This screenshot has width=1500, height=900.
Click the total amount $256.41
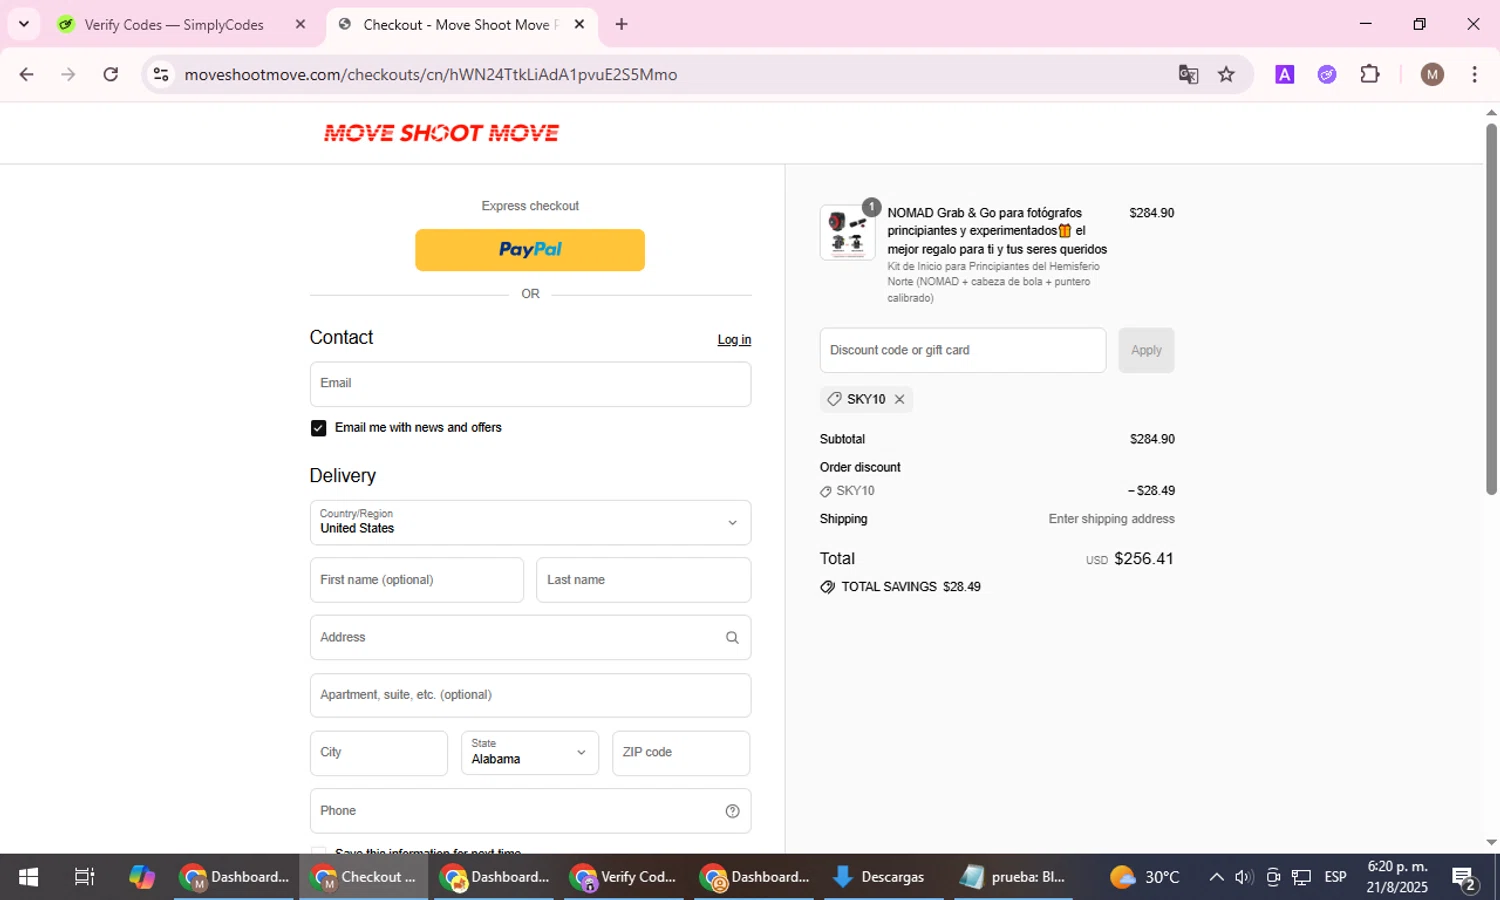(x=1144, y=559)
